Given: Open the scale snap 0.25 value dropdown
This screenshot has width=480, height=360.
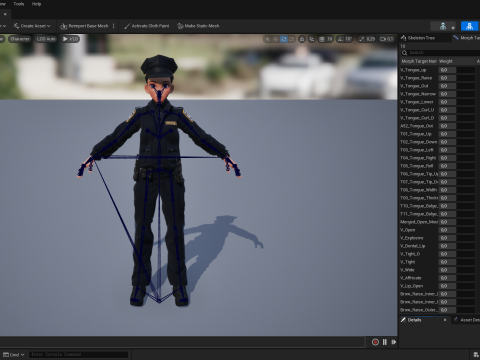Looking at the screenshot, I should [371, 39].
